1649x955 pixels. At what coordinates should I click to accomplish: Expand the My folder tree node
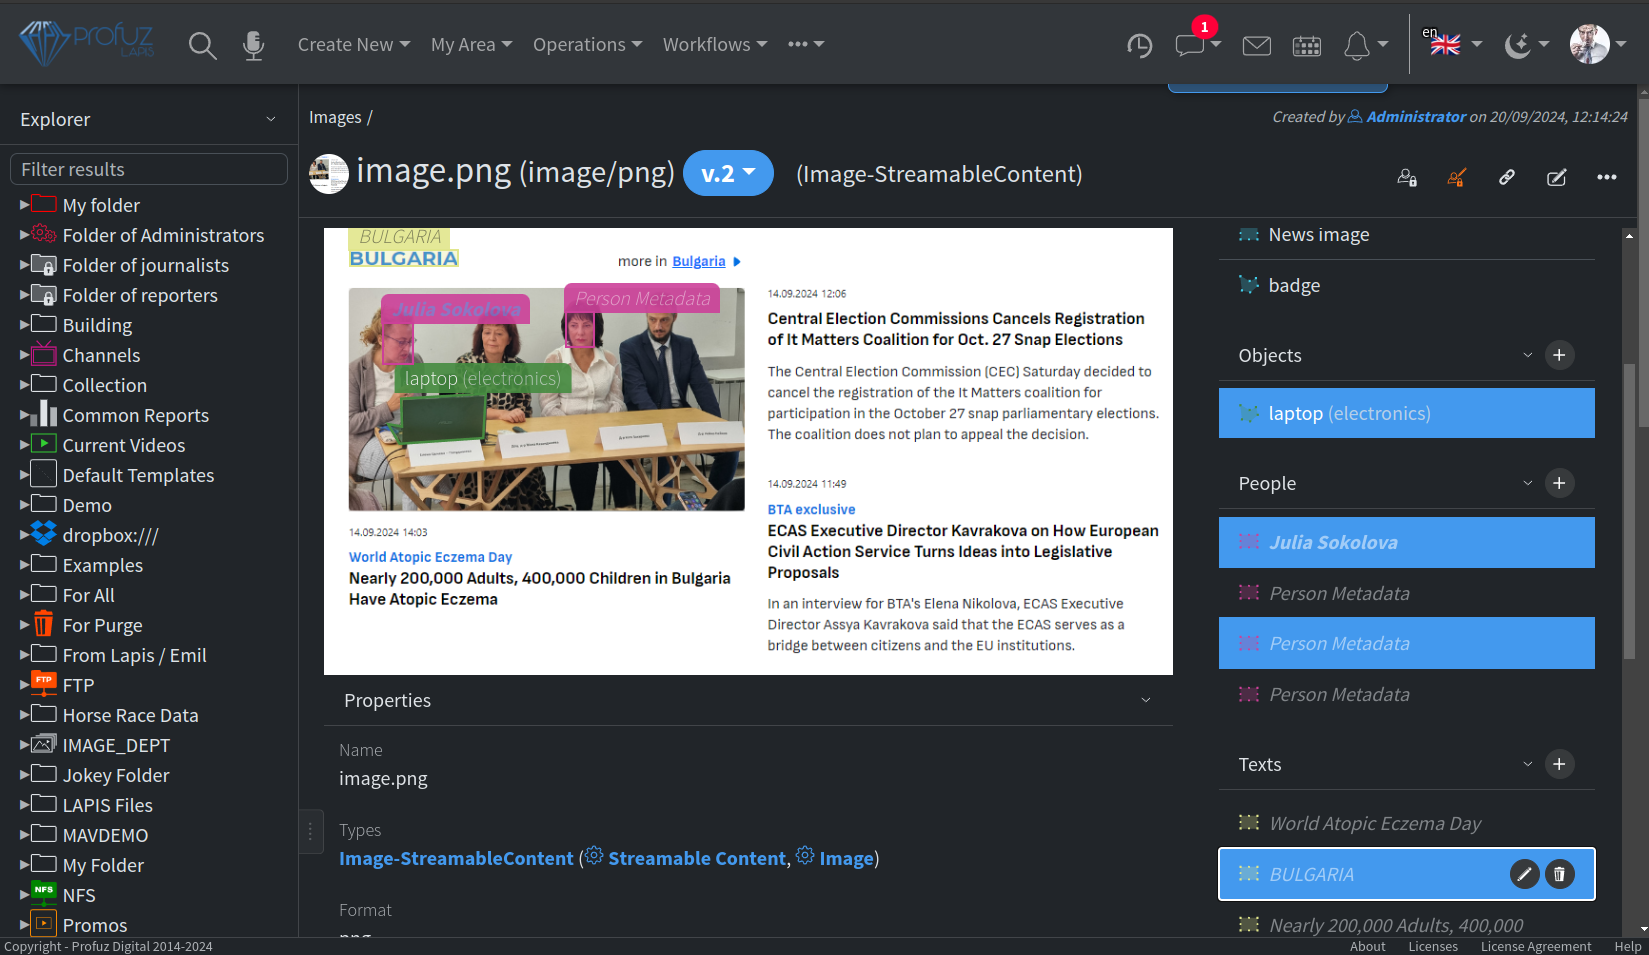(24, 205)
